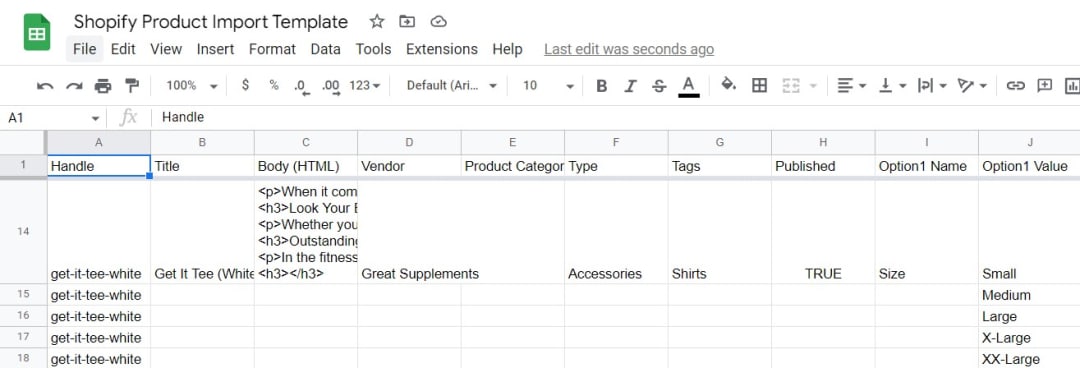Screen dimensions: 1080x368
Task: Print the spreadsheet
Action: [103, 85]
